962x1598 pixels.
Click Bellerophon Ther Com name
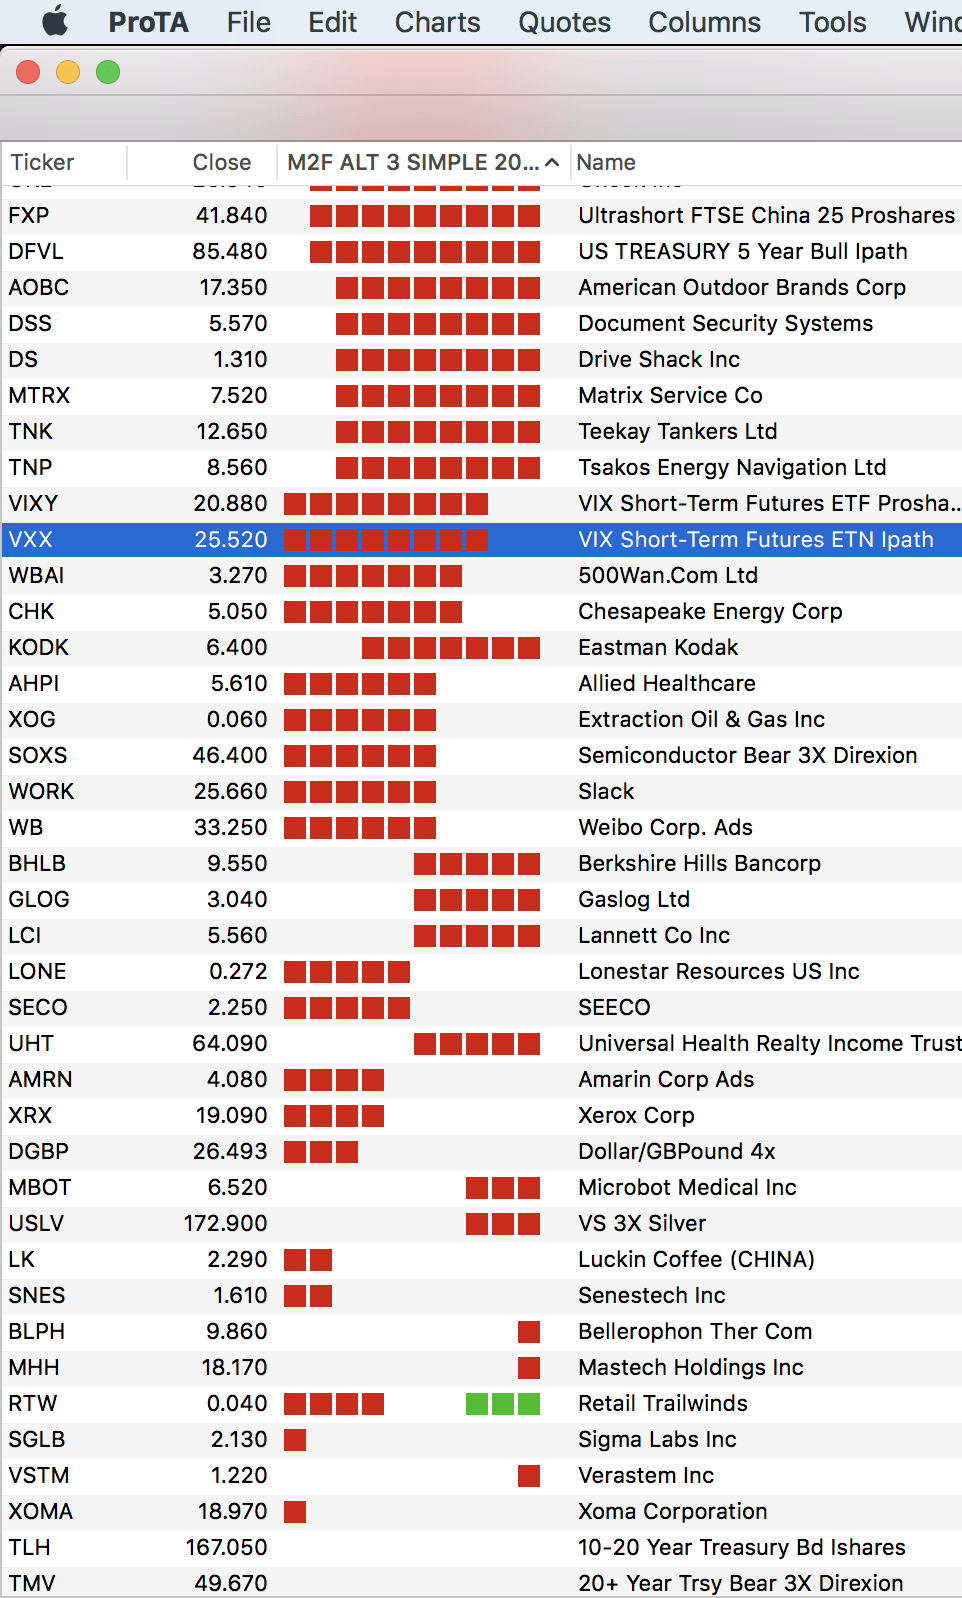695,1331
